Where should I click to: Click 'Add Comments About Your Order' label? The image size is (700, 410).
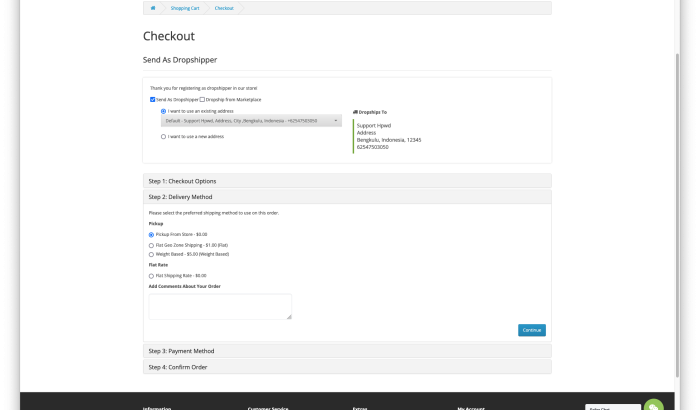[x=184, y=286]
